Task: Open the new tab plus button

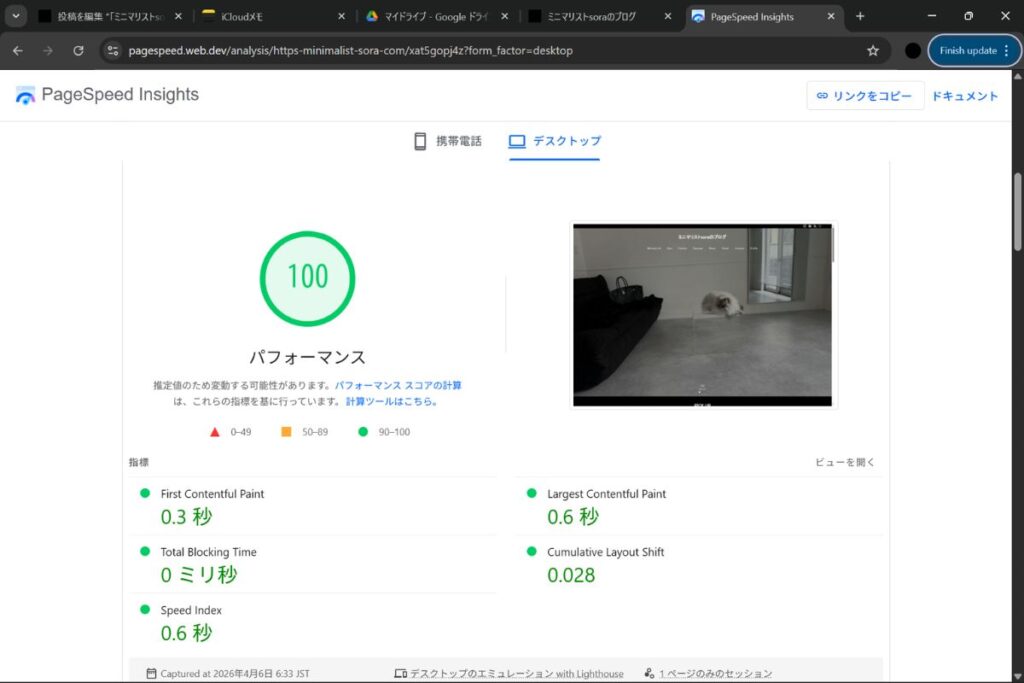Action: click(x=860, y=16)
